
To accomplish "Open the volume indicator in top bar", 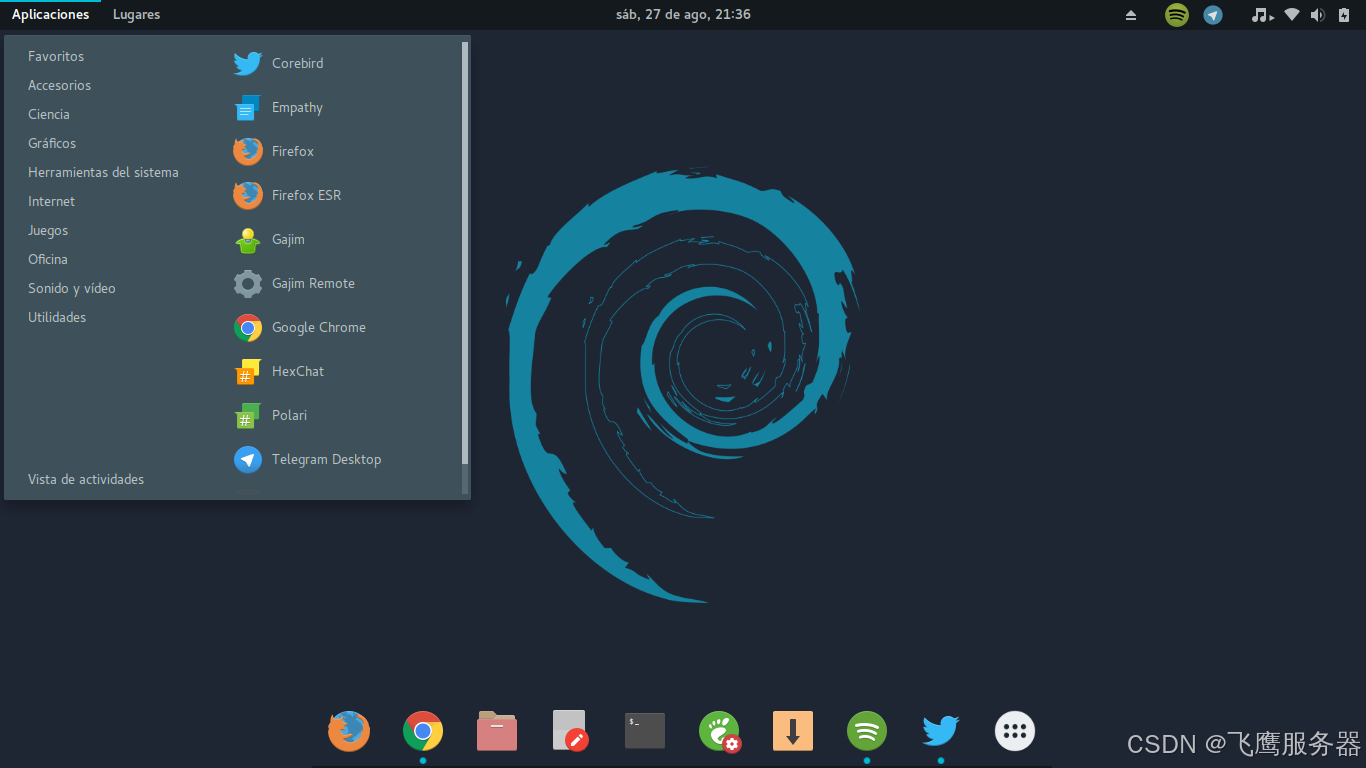I will coord(1318,15).
